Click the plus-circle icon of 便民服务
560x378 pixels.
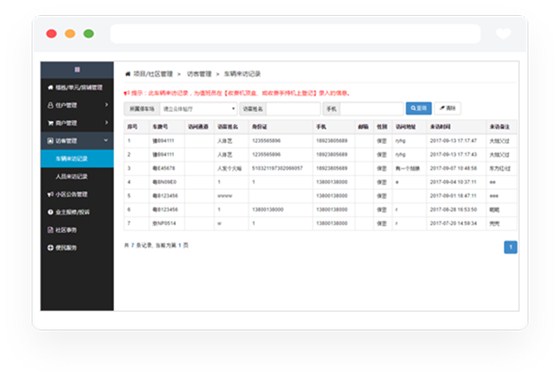click(x=50, y=248)
